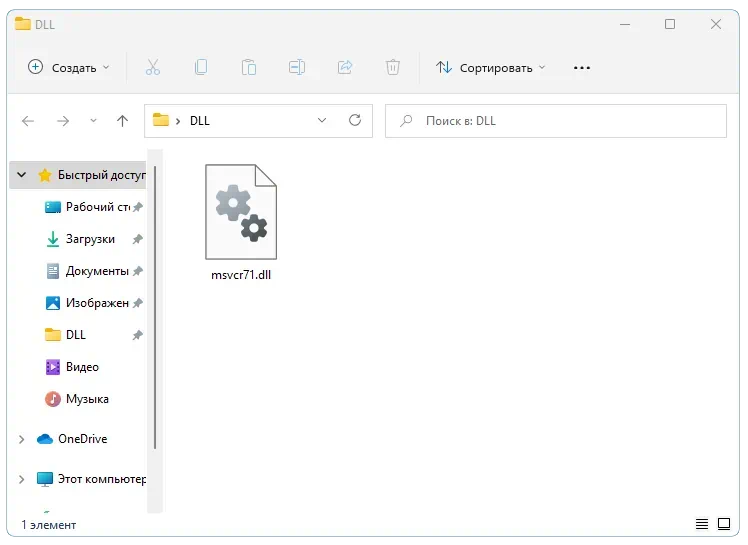Select DLL breadcrumb in address bar

tap(199, 121)
